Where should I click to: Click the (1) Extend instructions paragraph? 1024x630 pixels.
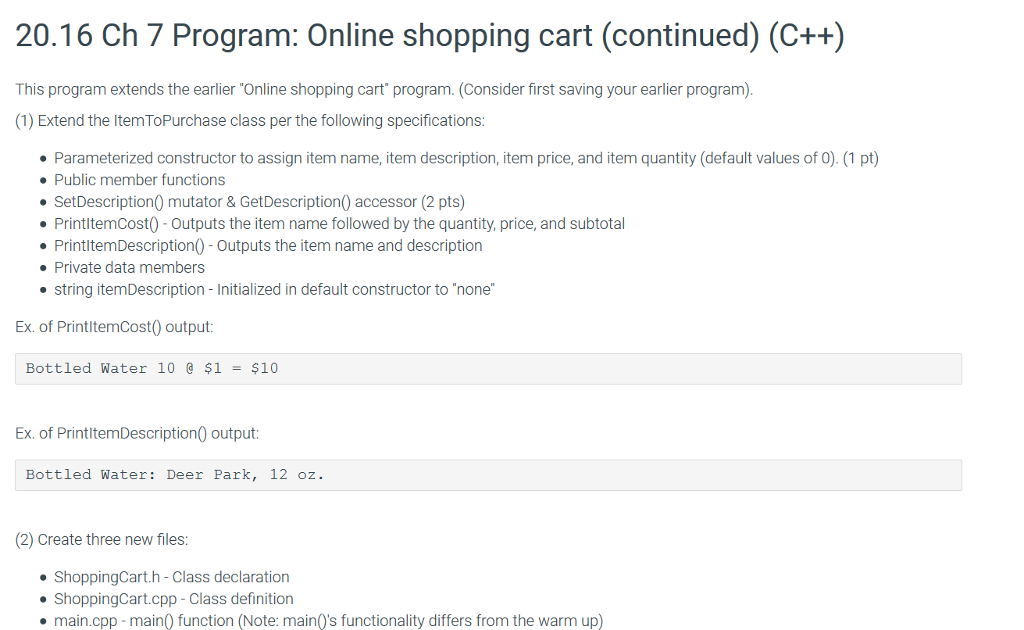point(250,120)
